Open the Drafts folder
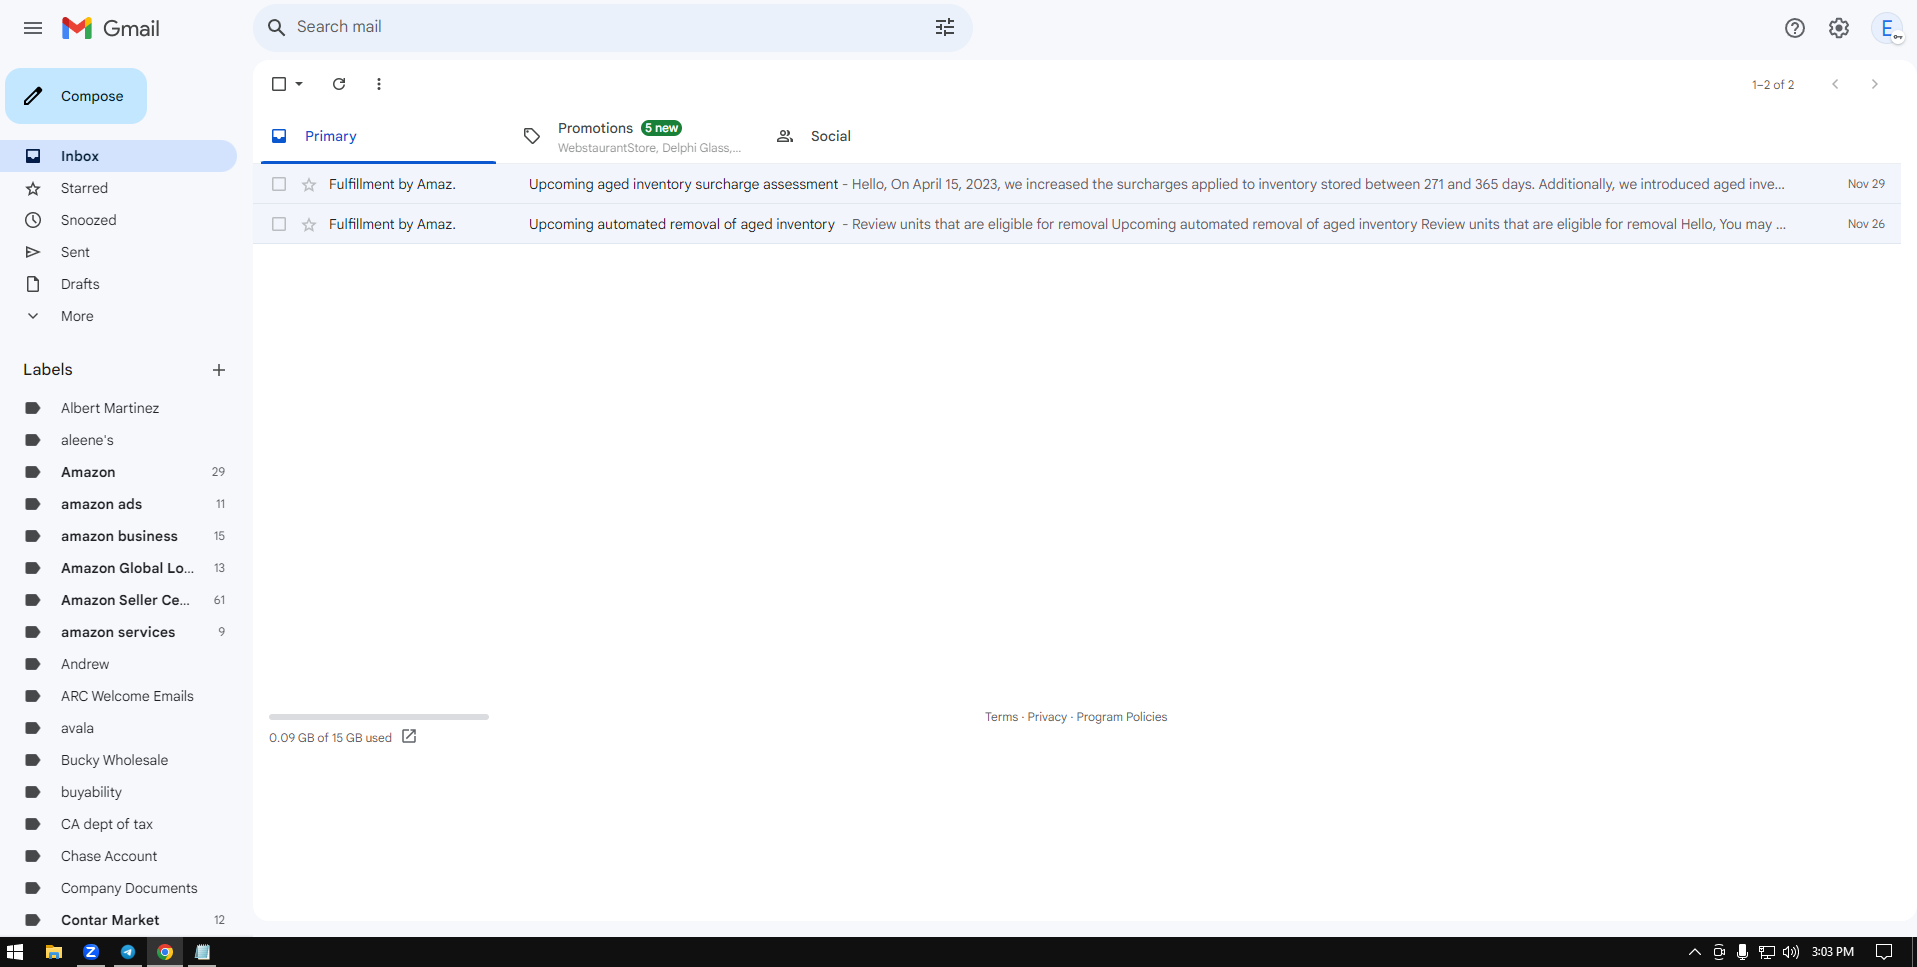 [118, 284]
